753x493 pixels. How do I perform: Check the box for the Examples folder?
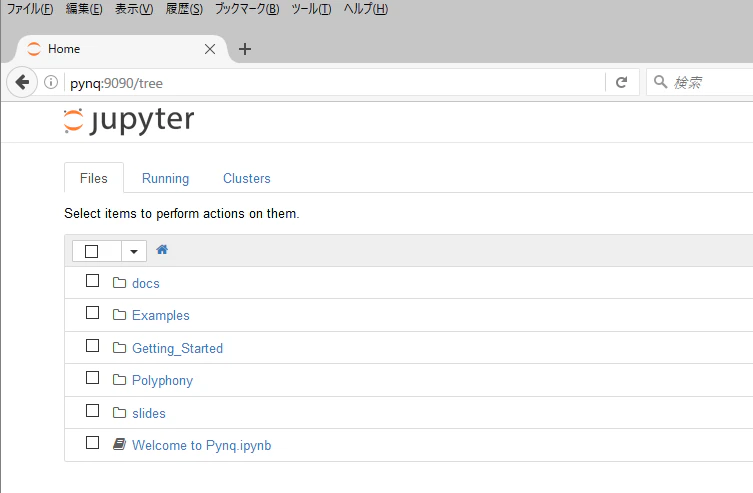coord(92,313)
